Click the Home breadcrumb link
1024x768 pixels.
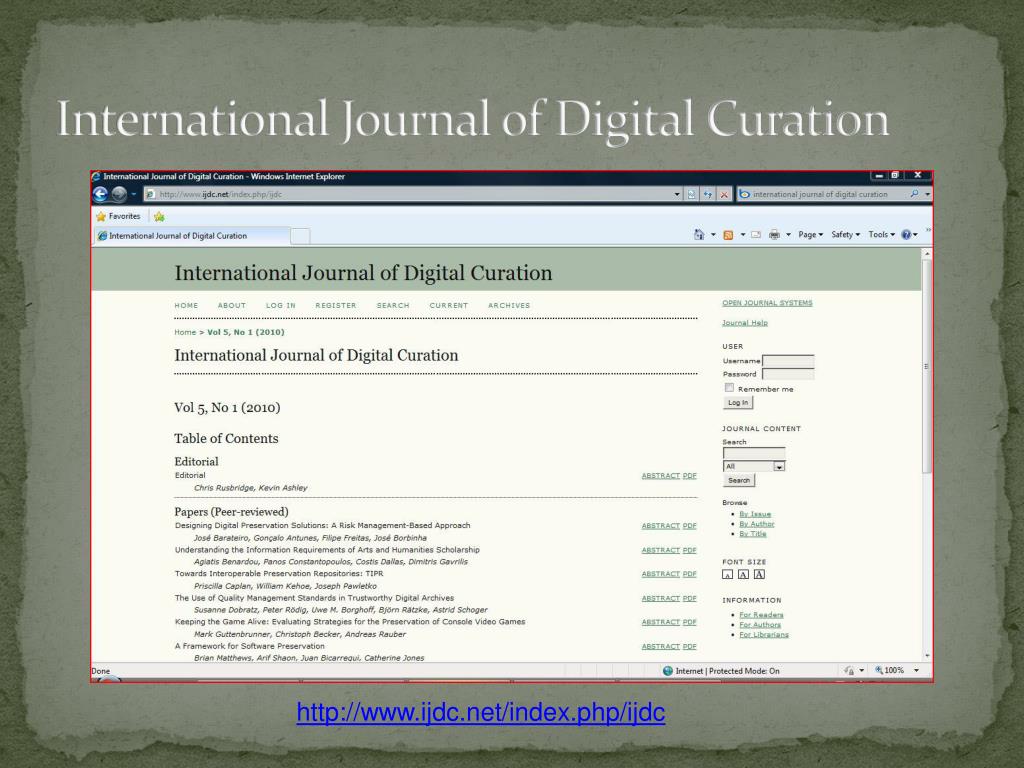click(185, 332)
